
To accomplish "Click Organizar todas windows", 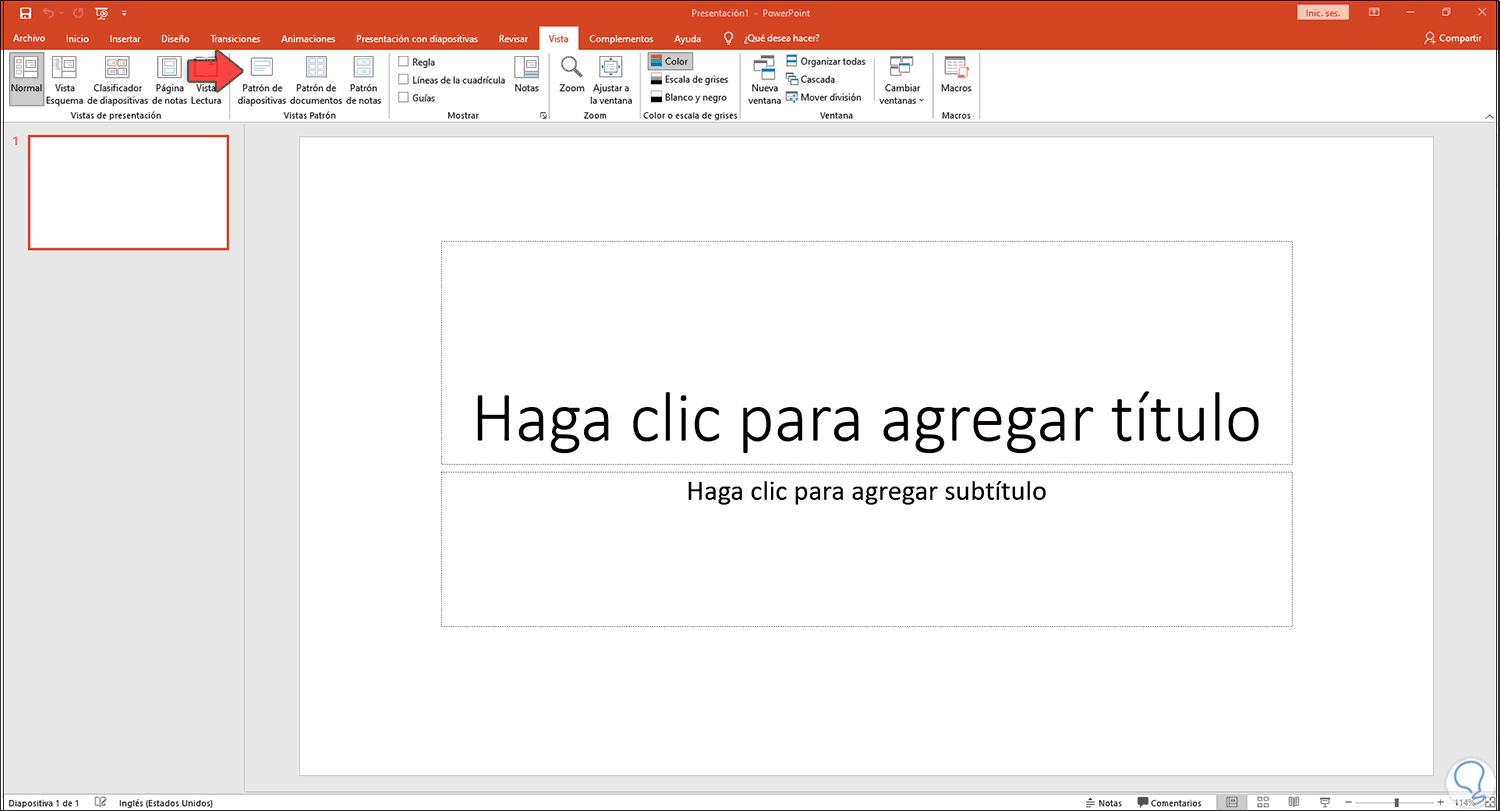I will [x=826, y=62].
